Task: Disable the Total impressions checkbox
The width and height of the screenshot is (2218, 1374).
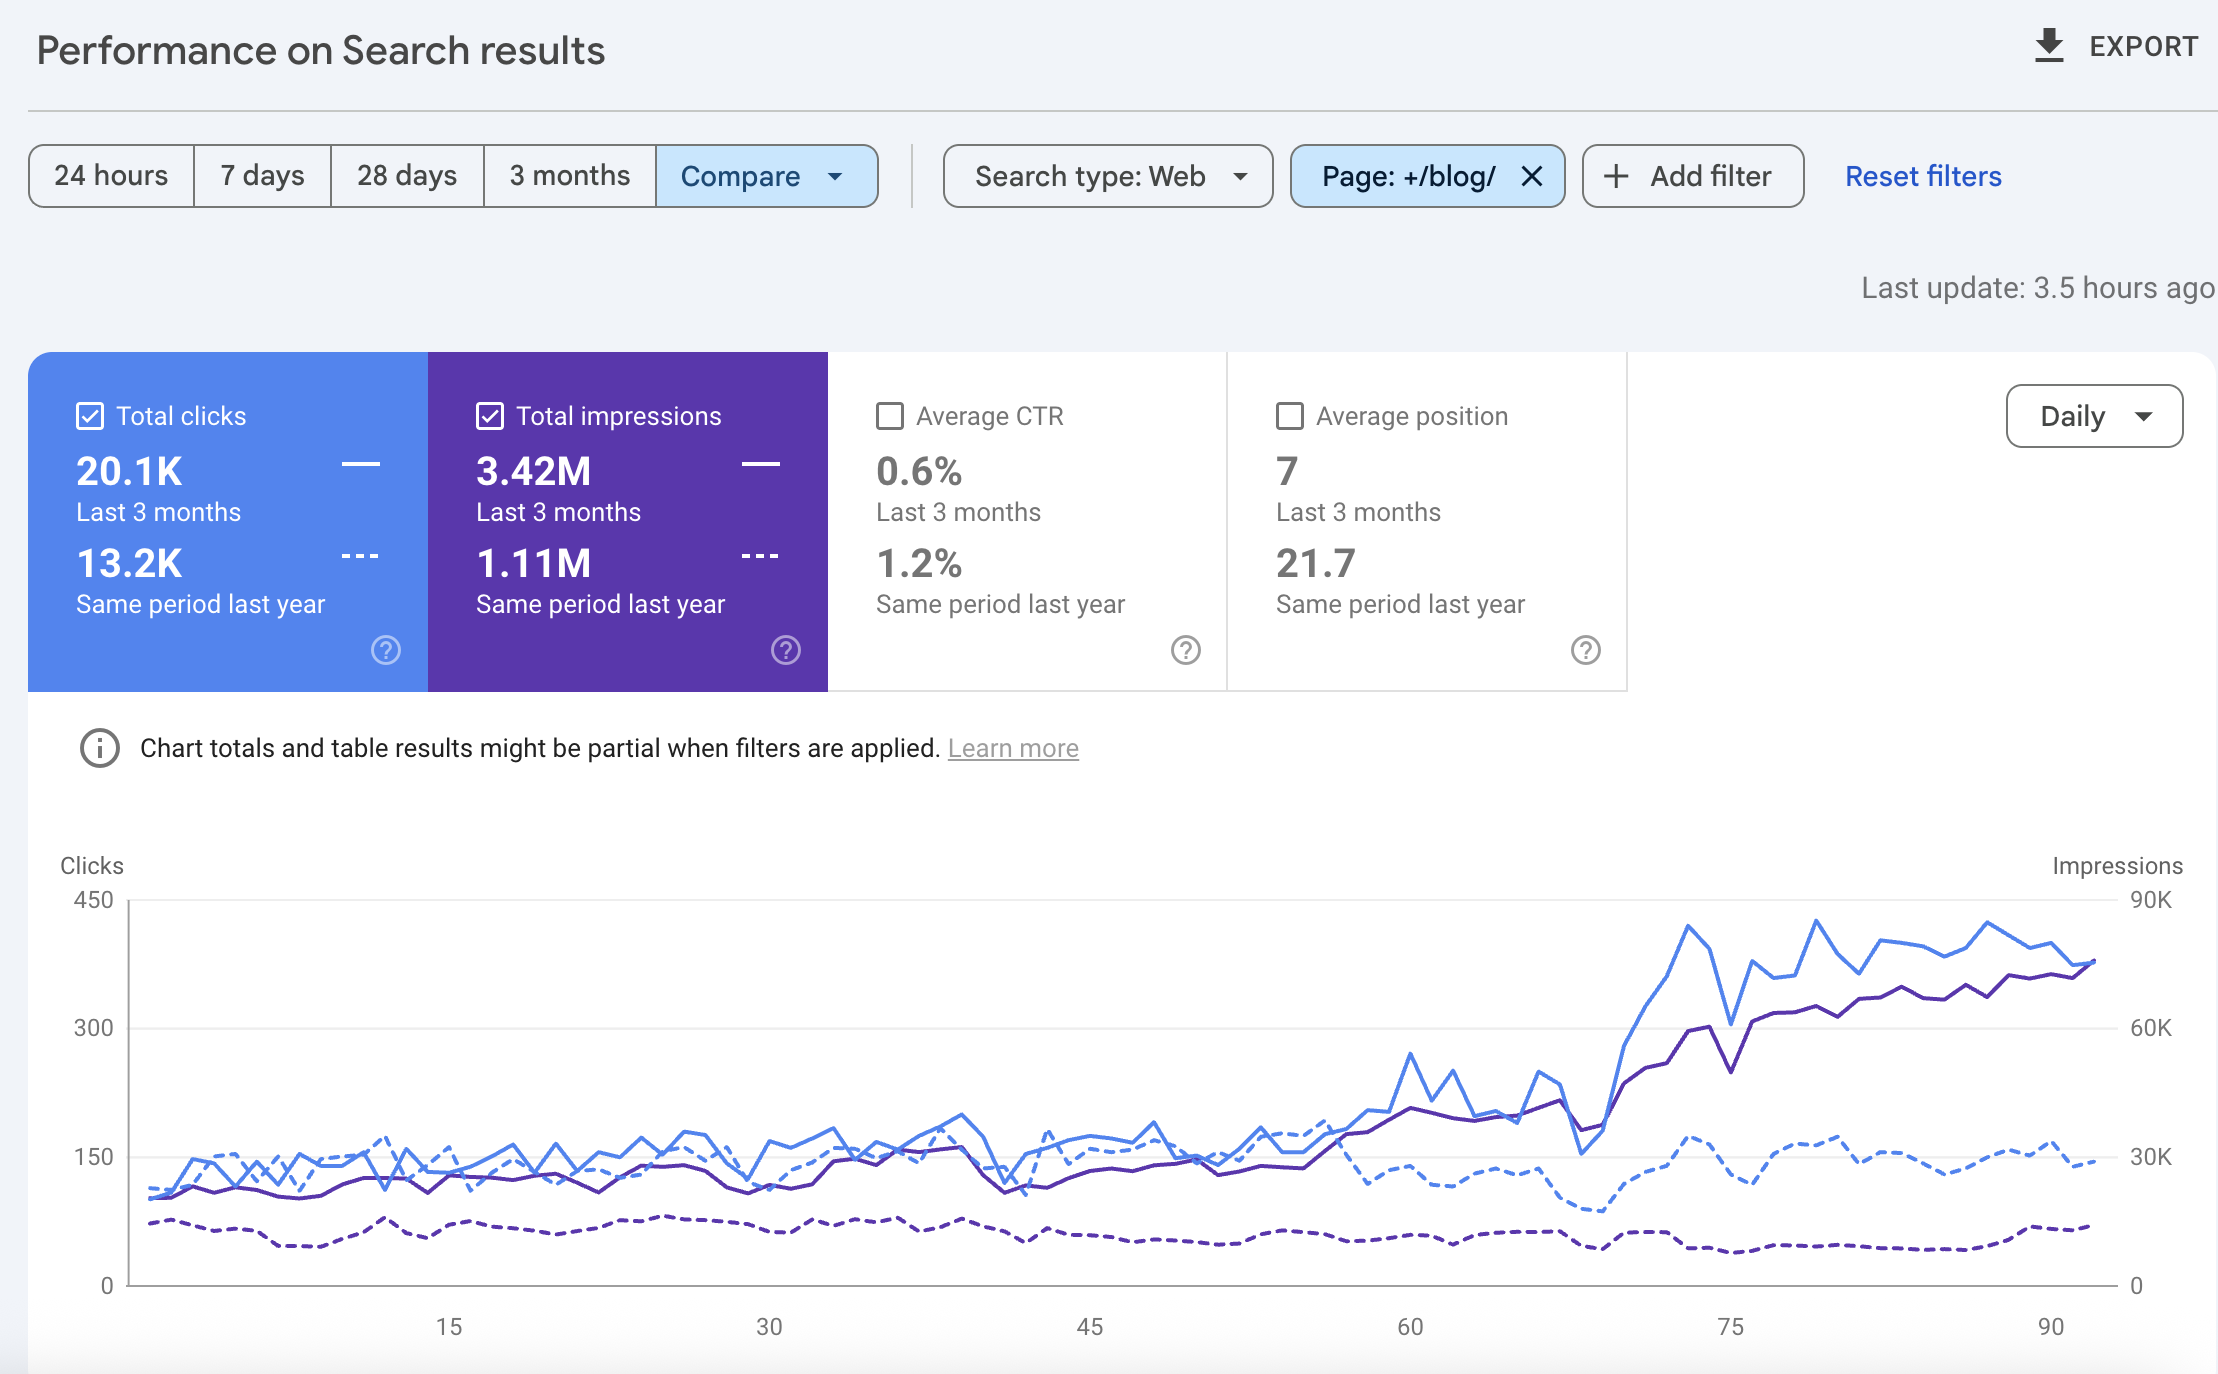Action: coord(490,416)
